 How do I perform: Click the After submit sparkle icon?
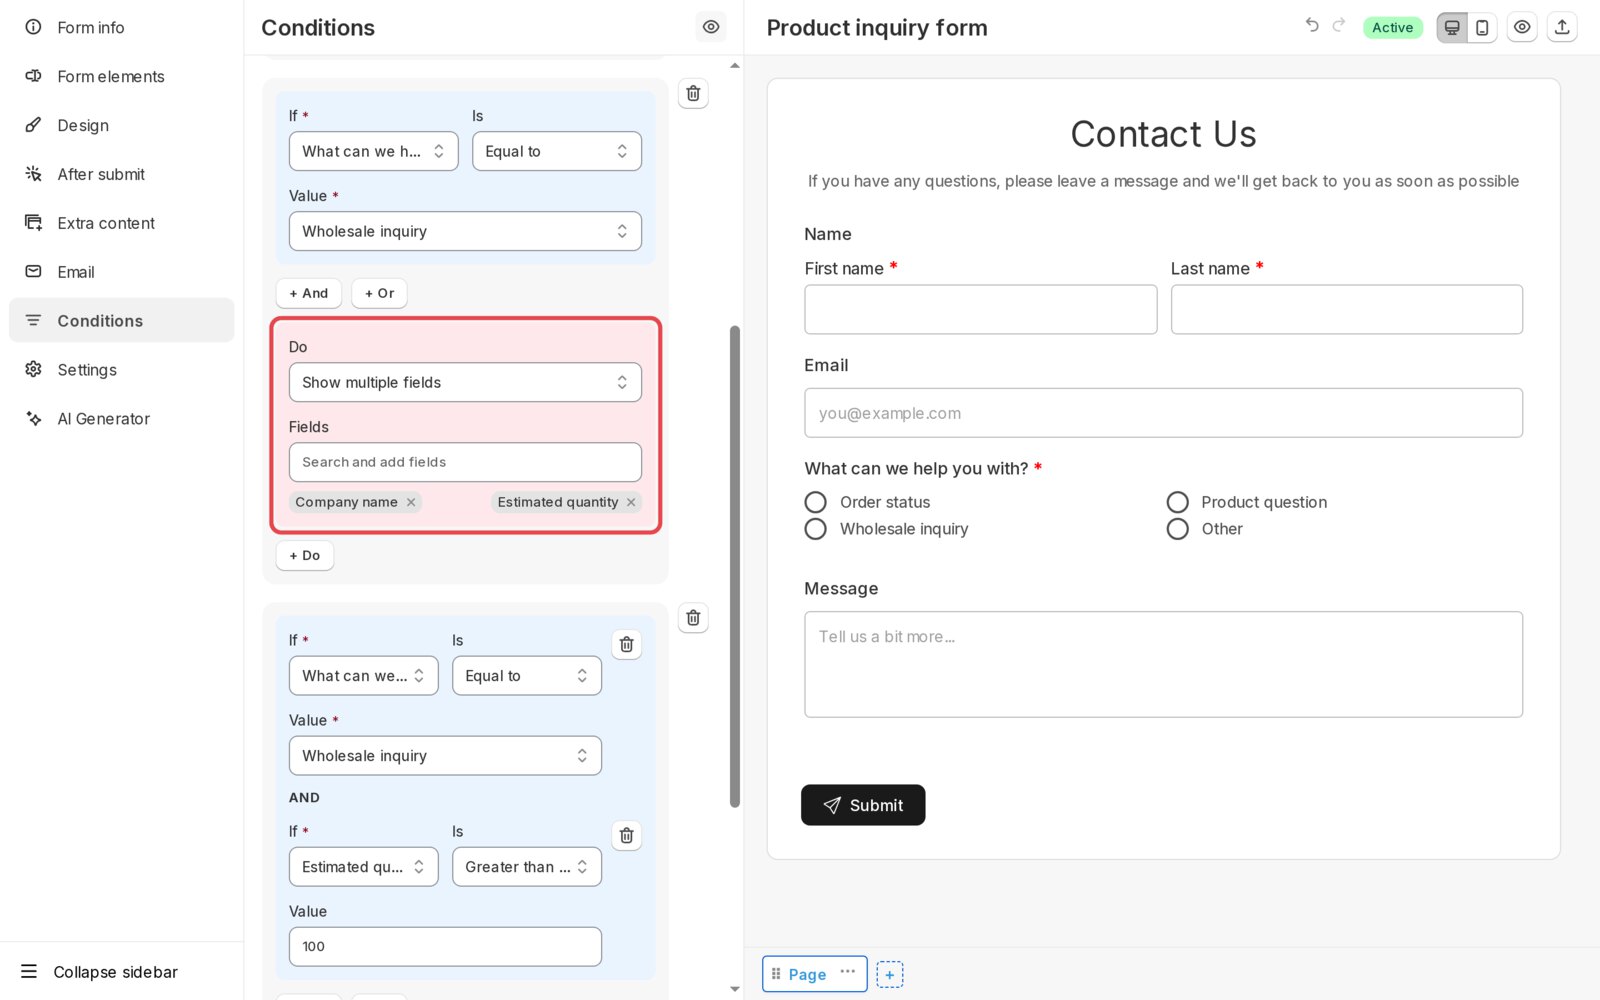point(33,174)
